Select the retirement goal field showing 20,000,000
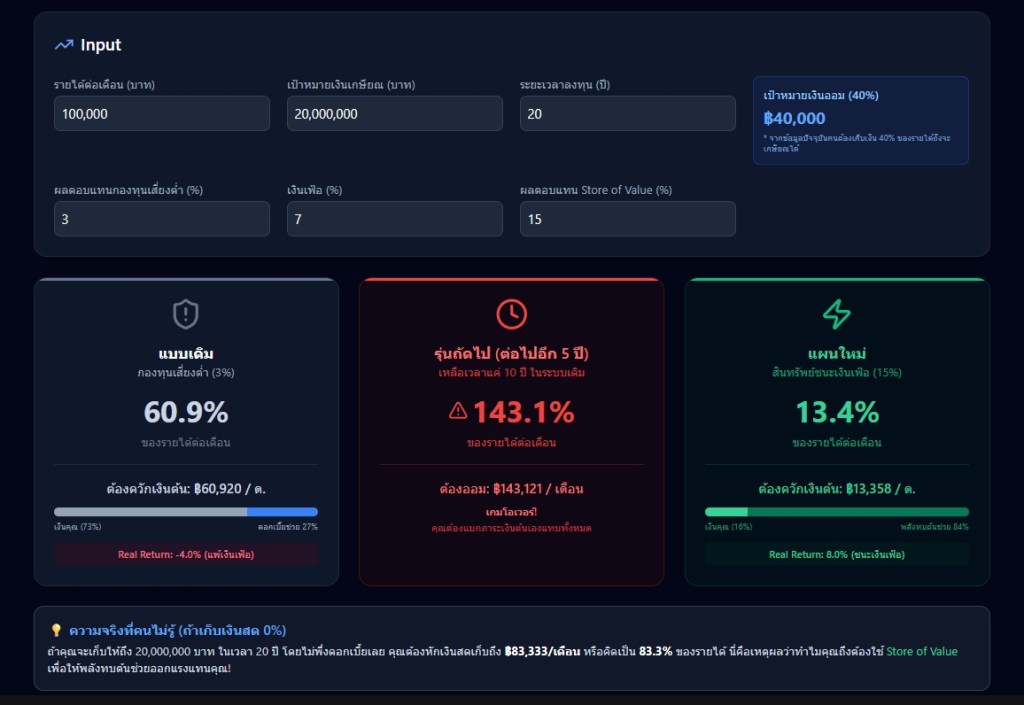The image size is (1024, 705). click(x=394, y=114)
